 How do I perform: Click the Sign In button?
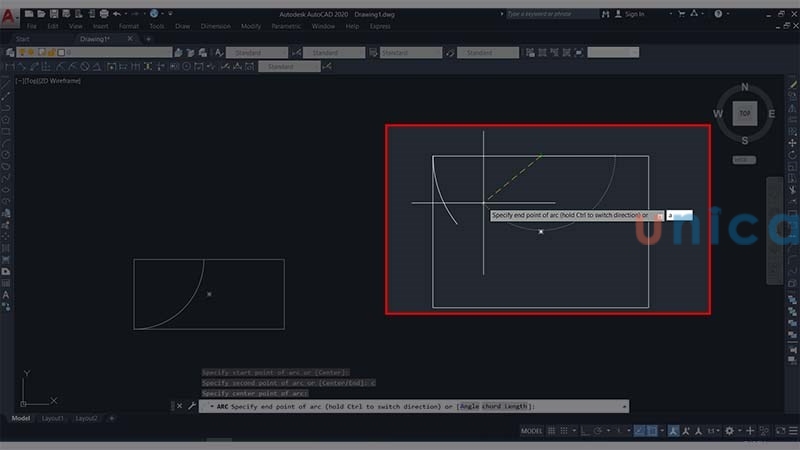(632, 14)
